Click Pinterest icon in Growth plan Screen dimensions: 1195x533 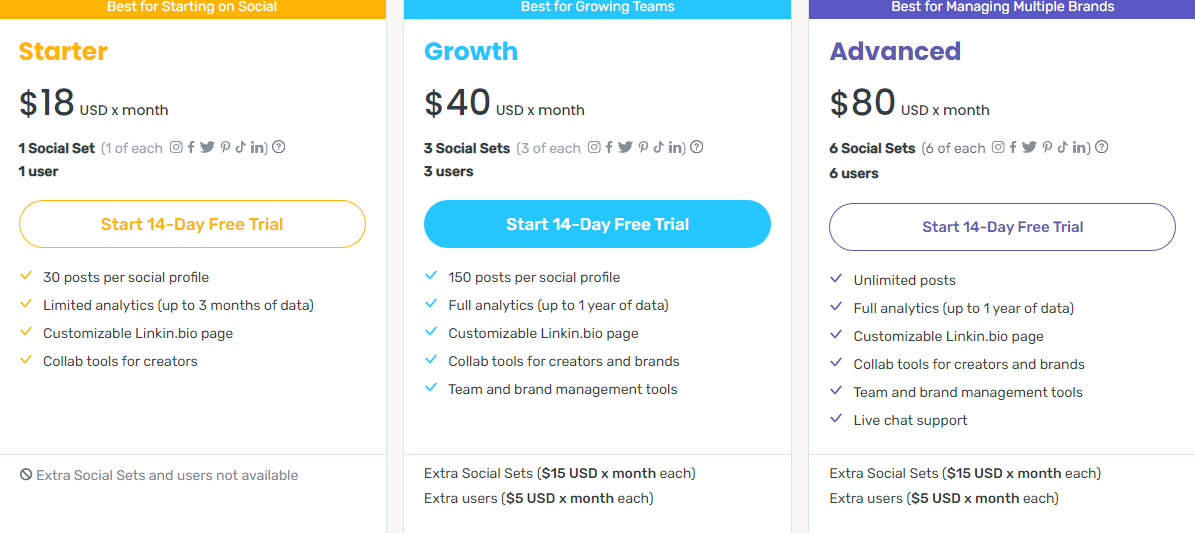[643, 147]
